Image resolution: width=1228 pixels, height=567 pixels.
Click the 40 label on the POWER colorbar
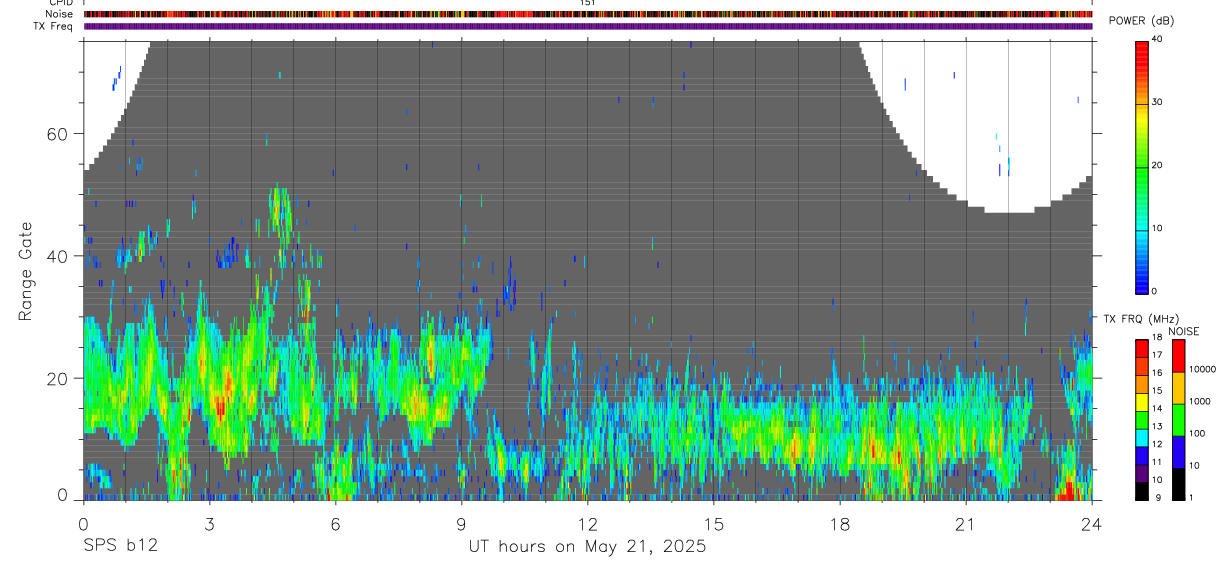1157,39
